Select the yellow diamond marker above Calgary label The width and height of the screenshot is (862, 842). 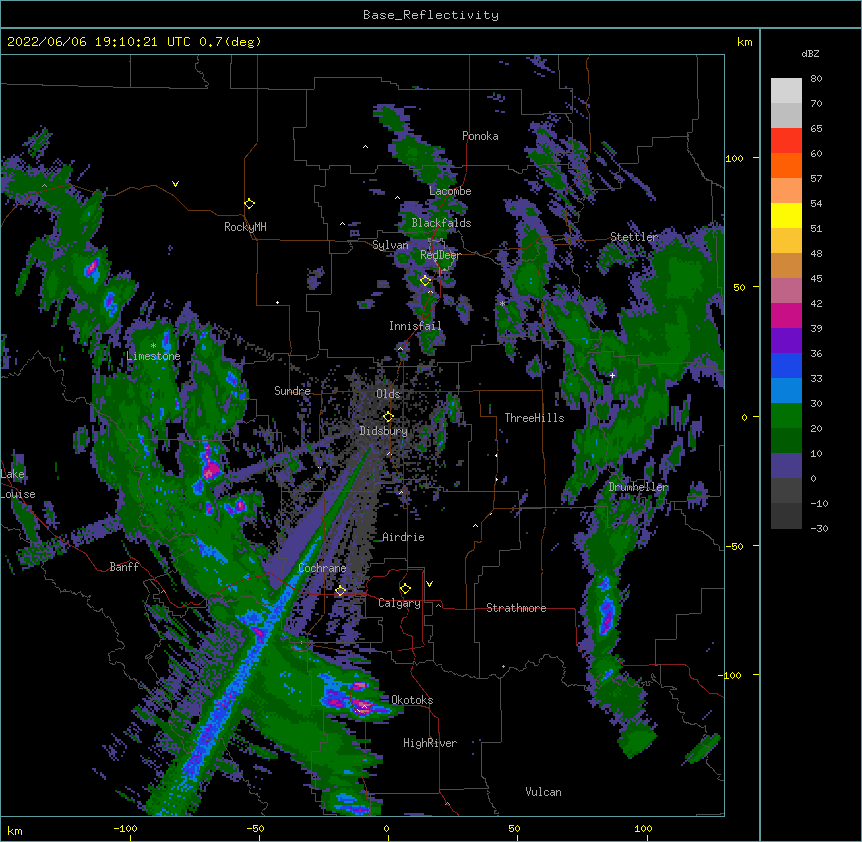[x=406, y=589]
